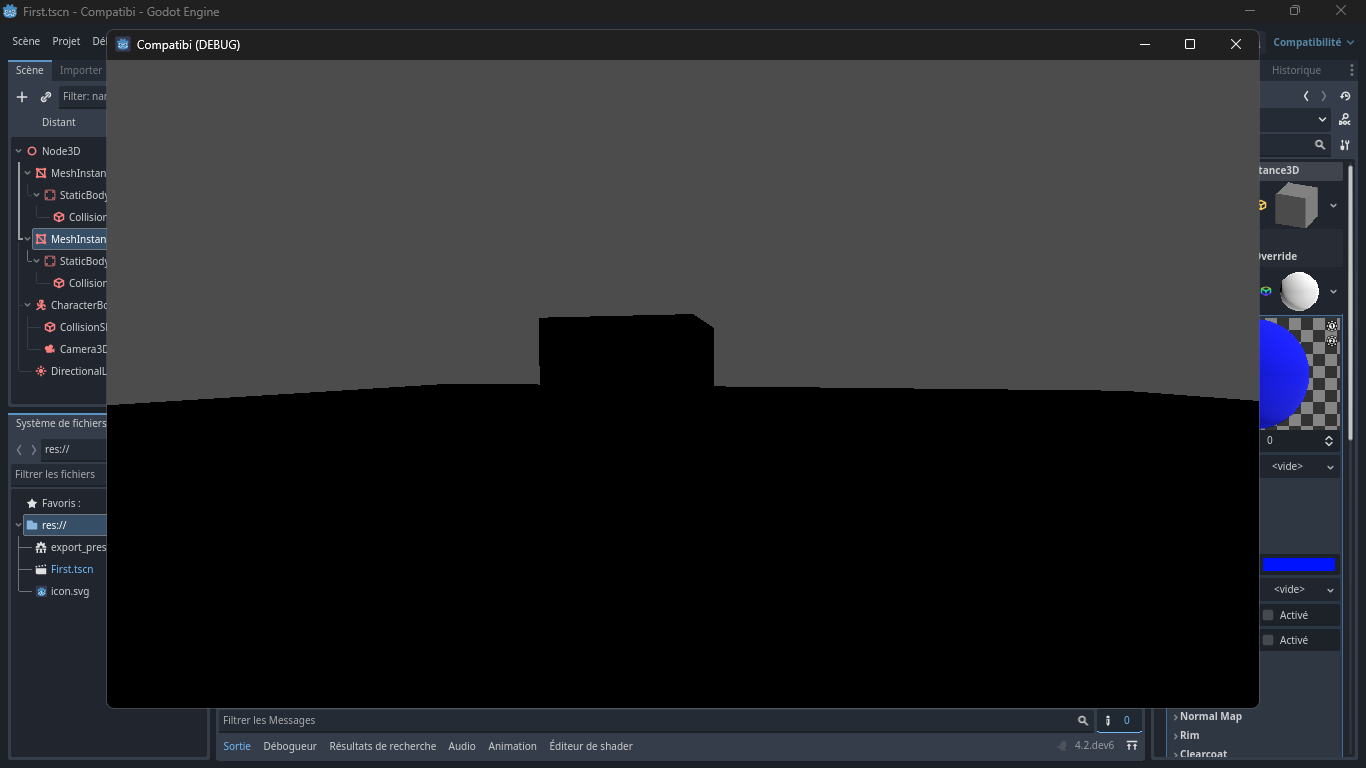This screenshot has width=1366, height=768.
Task: Open the first vide dropdown
Action: tap(1299, 466)
